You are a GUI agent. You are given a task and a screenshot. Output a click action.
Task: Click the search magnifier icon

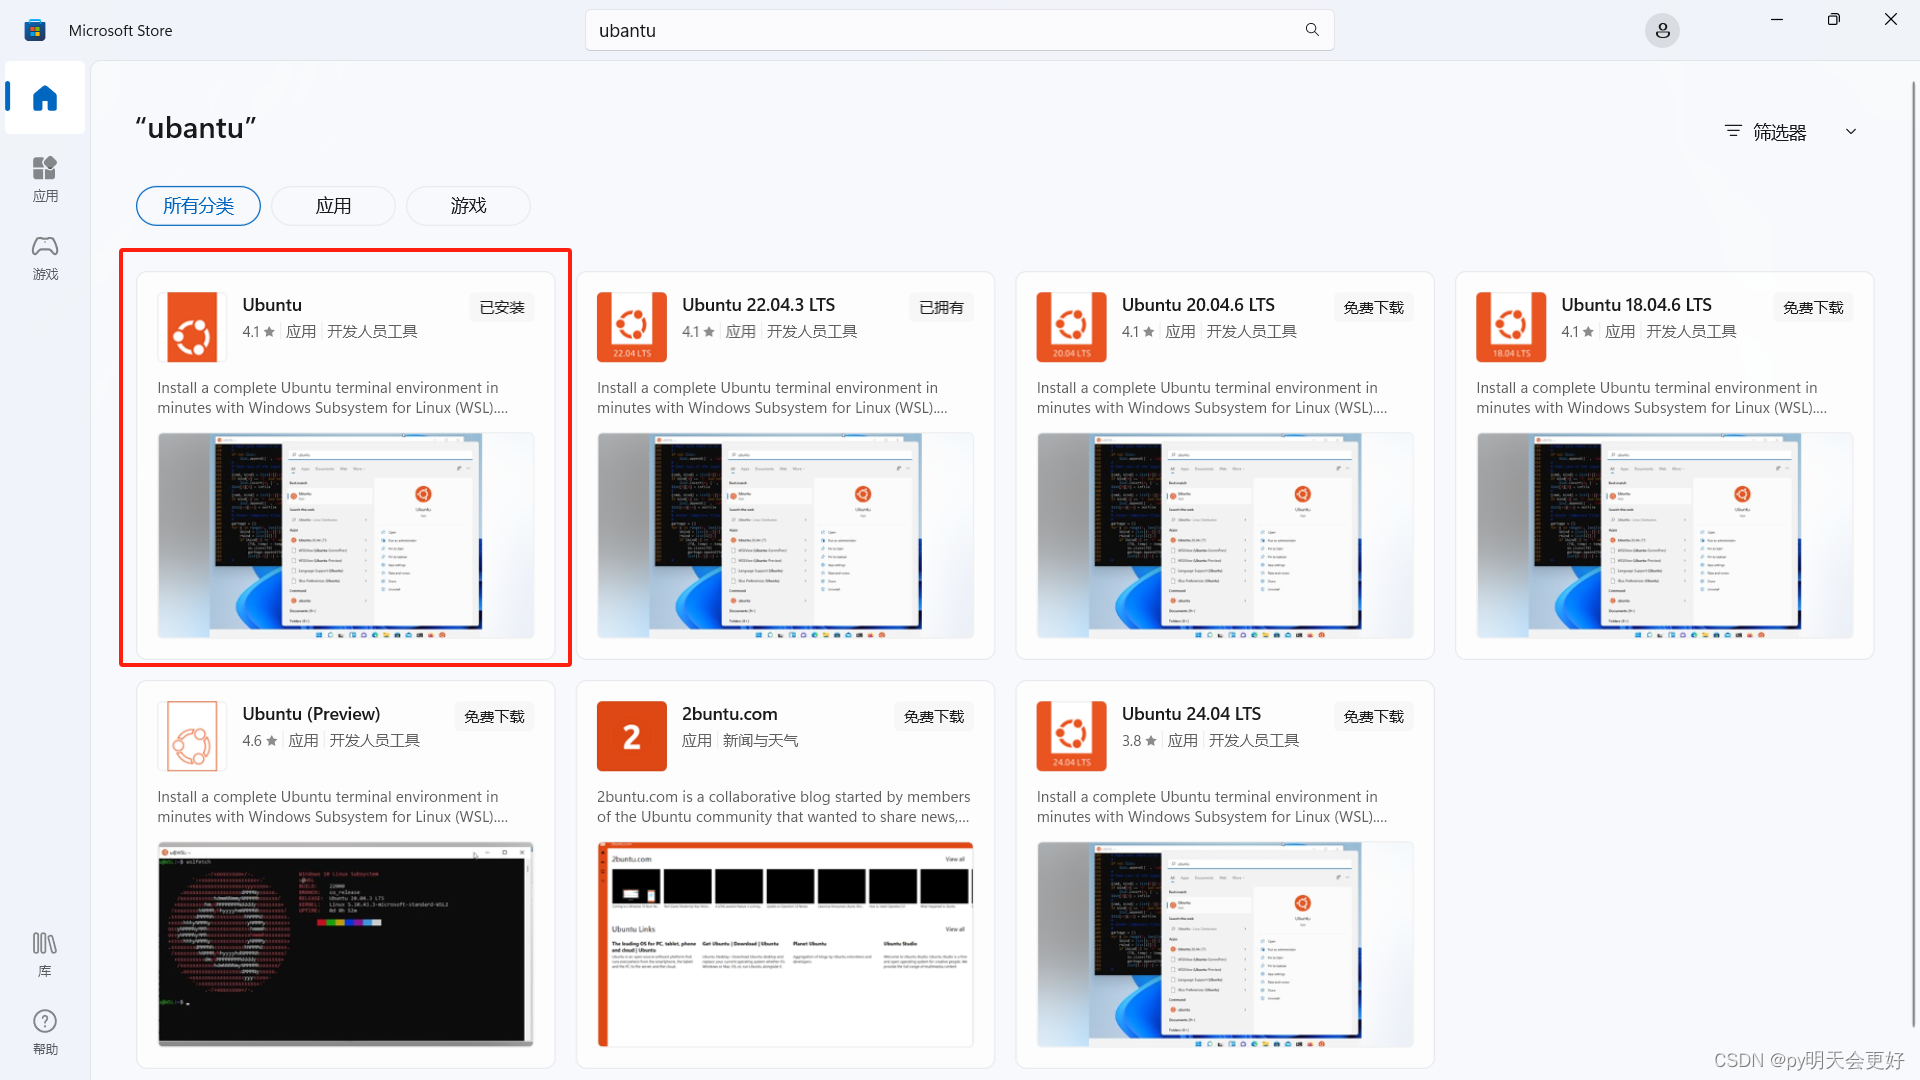click(x=1312, y=30)
